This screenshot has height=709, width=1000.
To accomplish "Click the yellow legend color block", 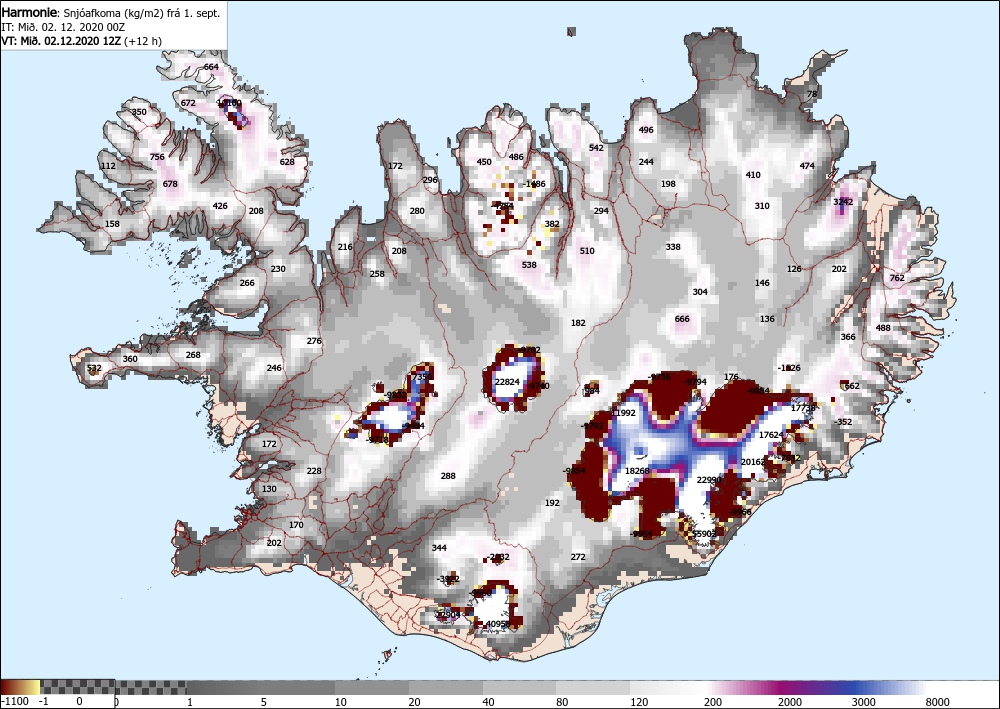I will (x=32, y=687).
